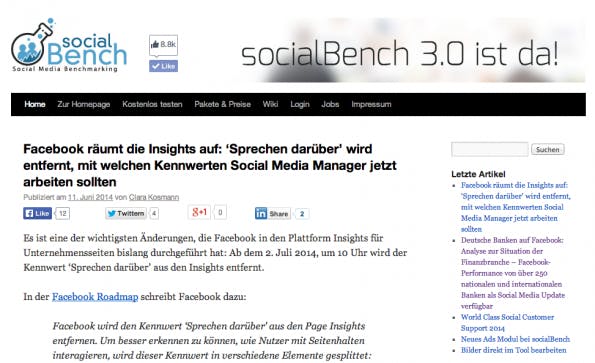Click the LinkedIn share count 2

click(x=302, y=214)
